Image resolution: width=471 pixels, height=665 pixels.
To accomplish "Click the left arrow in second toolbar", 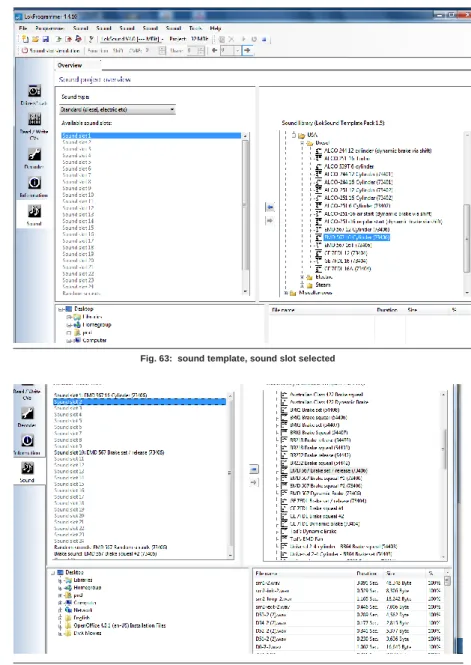I will pyautogui.click(x=214, y=50).
